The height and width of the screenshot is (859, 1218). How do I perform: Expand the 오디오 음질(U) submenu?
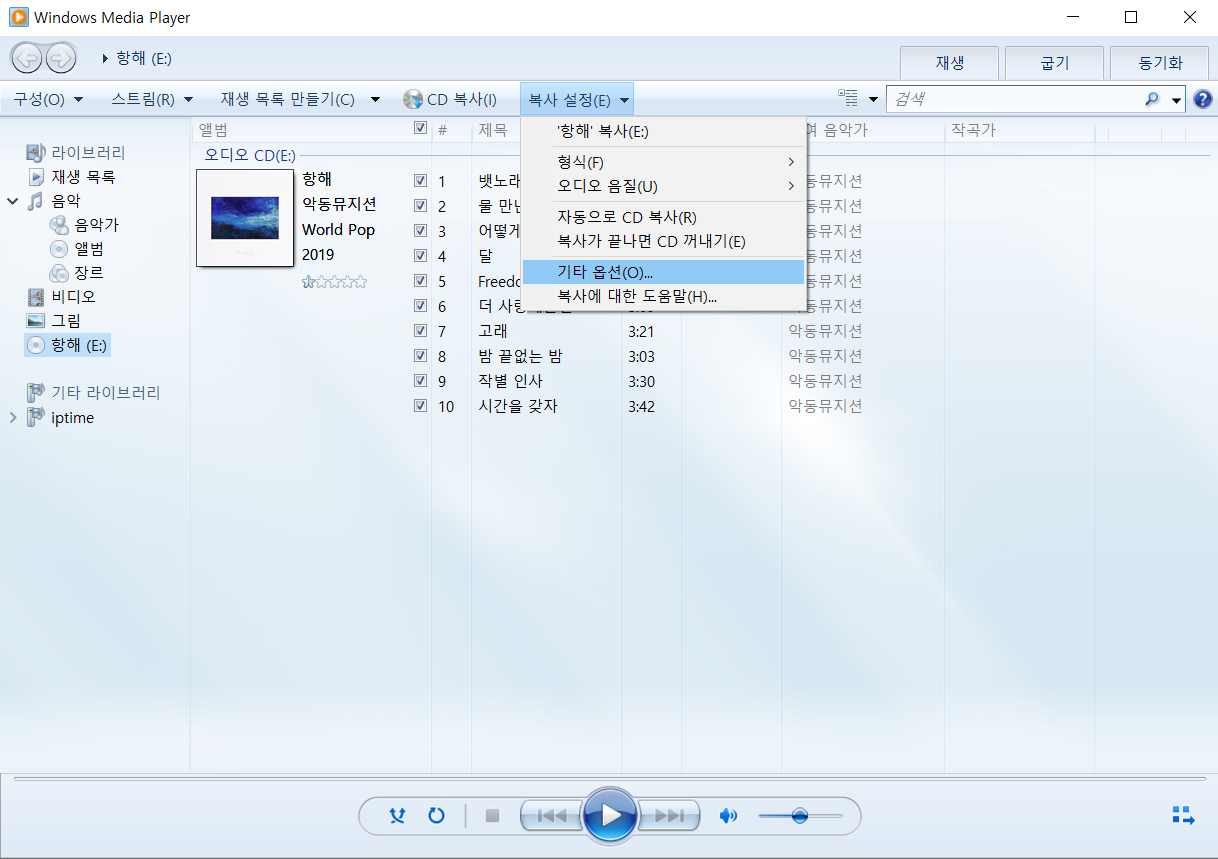pos(663,186)
